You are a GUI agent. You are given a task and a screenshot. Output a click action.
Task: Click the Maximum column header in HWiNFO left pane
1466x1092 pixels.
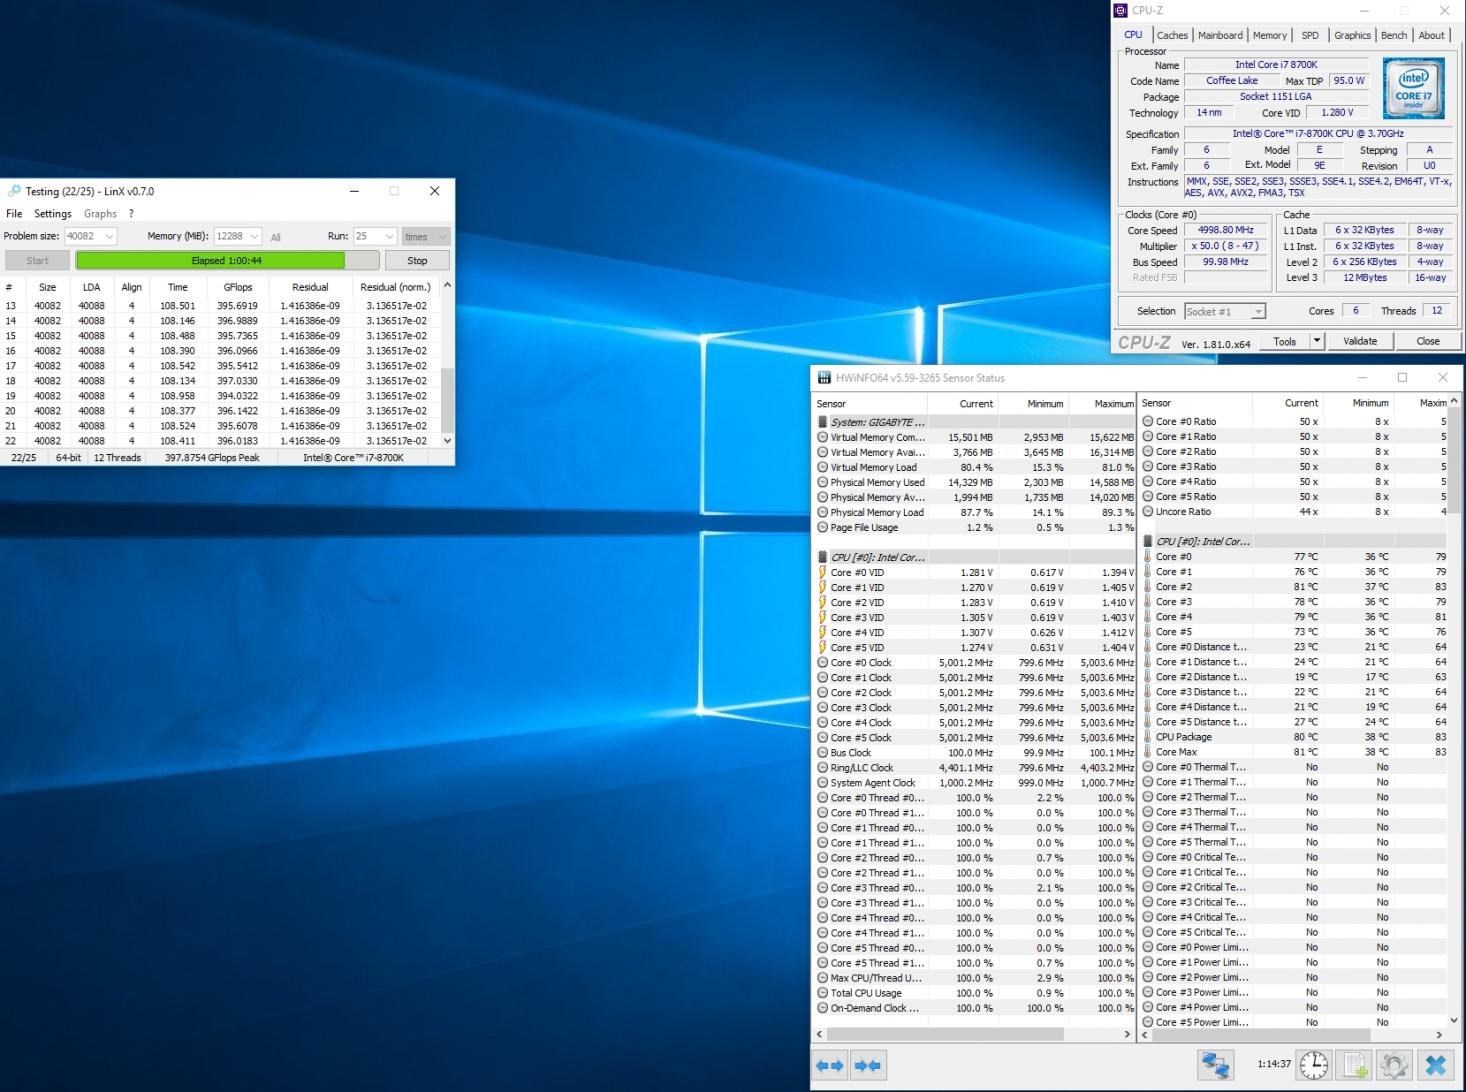(x=1102, y=404)
